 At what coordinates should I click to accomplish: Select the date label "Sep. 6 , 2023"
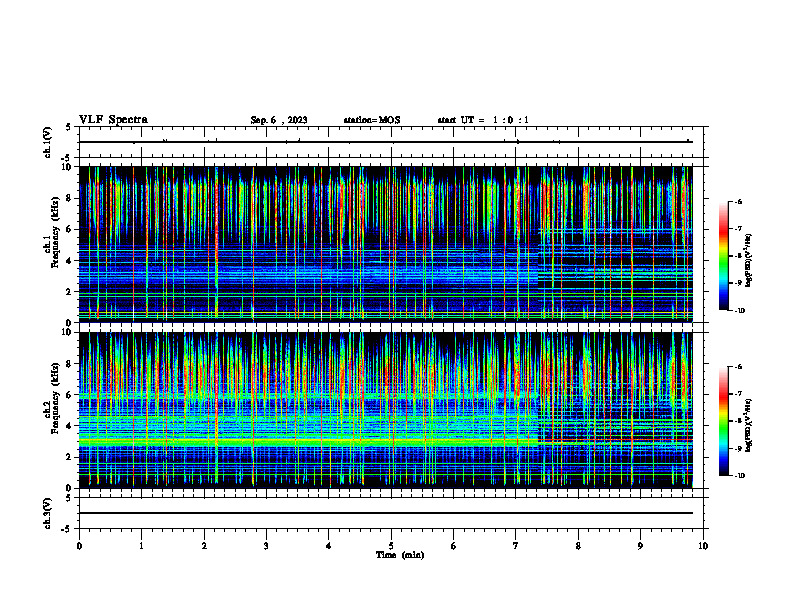(x=279, y=120)
